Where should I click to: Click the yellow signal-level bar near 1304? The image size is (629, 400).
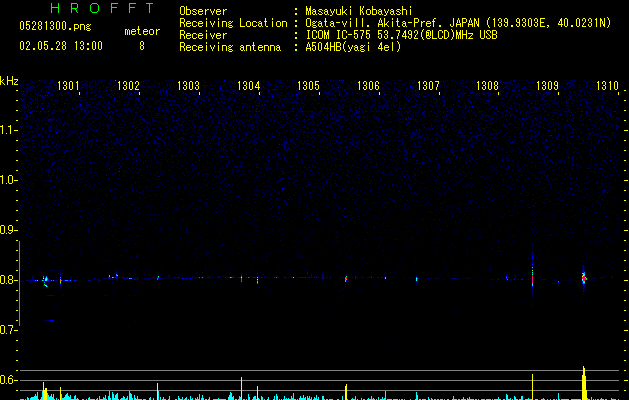[241, 388]
